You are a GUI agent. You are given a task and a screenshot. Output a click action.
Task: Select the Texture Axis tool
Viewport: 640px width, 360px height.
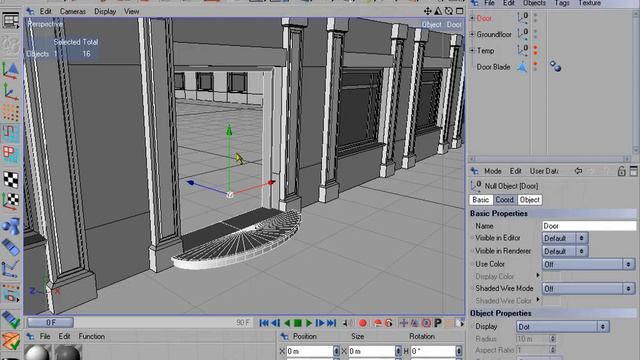click(11, 200)
